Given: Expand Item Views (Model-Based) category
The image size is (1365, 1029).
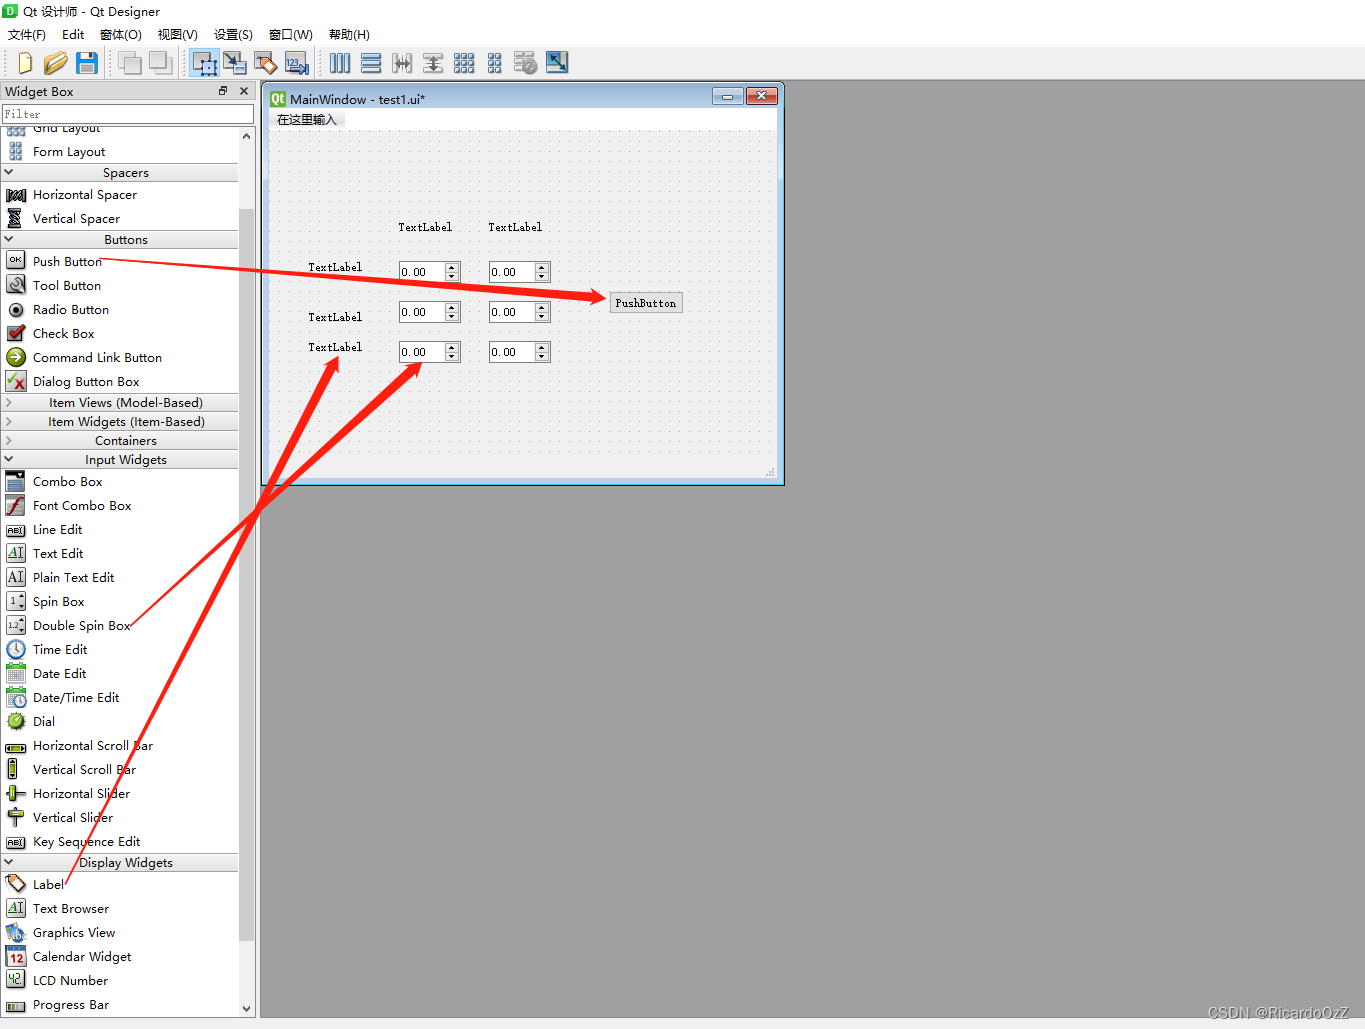Looking at the screenshot, I should 9,402.
